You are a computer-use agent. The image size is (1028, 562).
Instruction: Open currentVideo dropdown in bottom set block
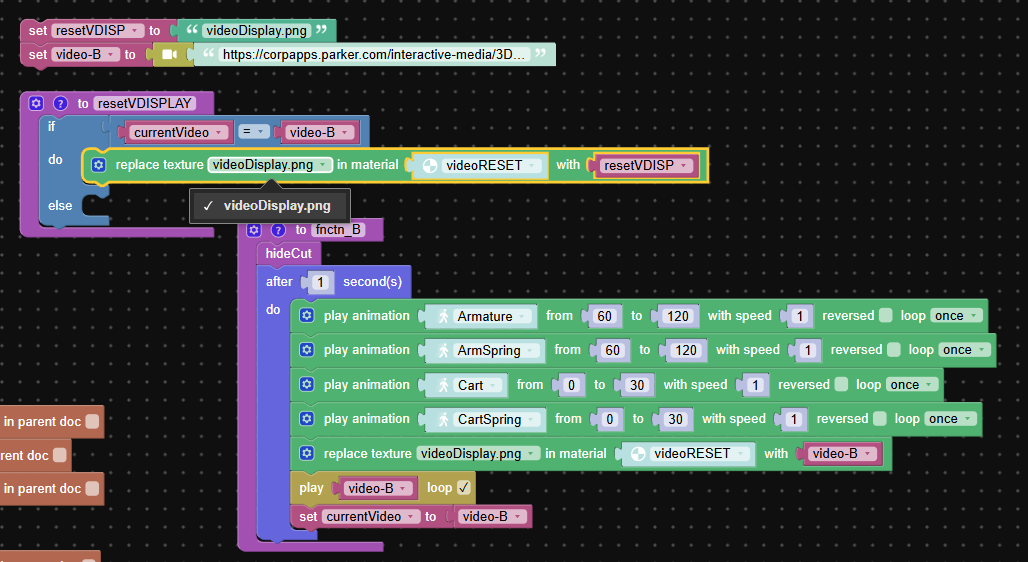[x=370, y=516]
